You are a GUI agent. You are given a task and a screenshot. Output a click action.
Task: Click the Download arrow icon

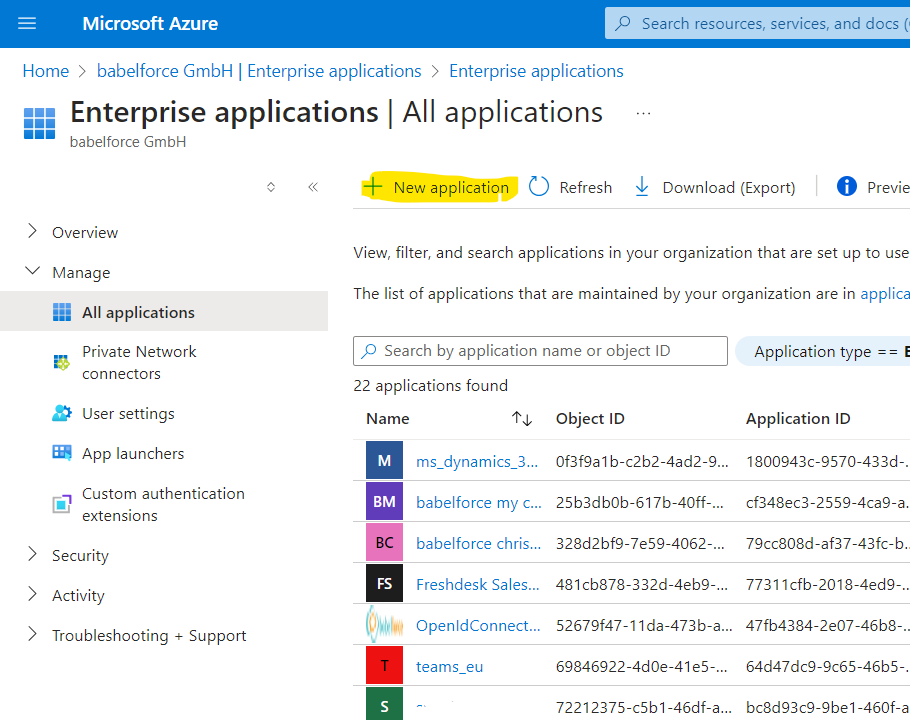pos(642,187)
